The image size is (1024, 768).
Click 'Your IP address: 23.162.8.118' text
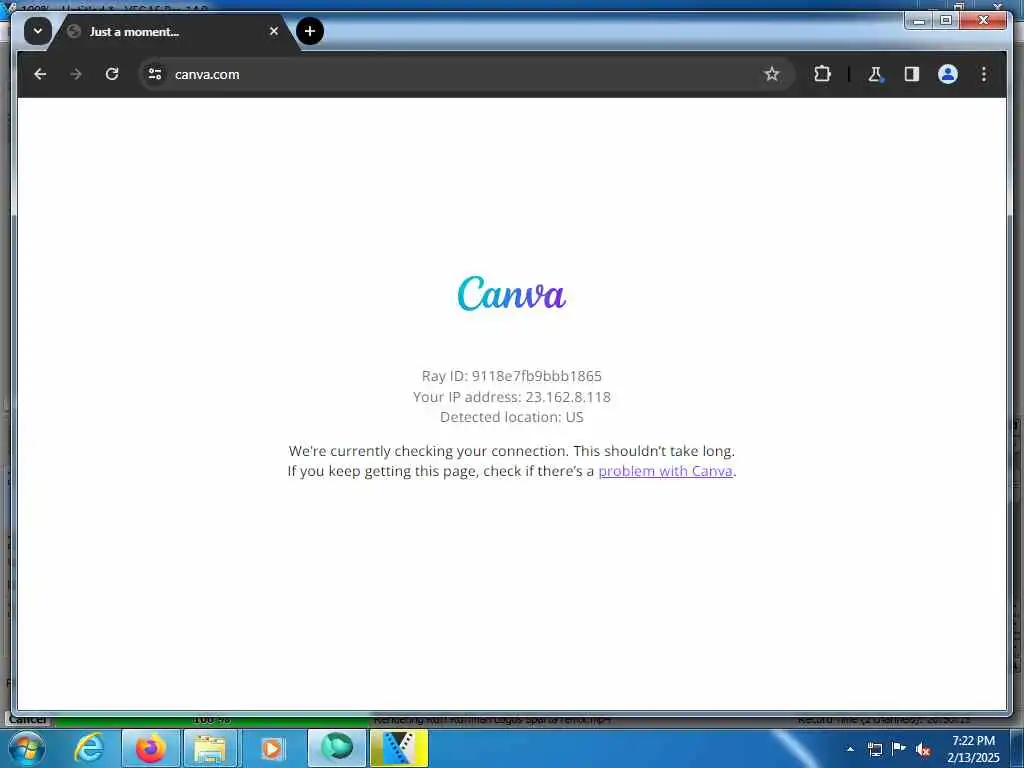pos(511,396)
